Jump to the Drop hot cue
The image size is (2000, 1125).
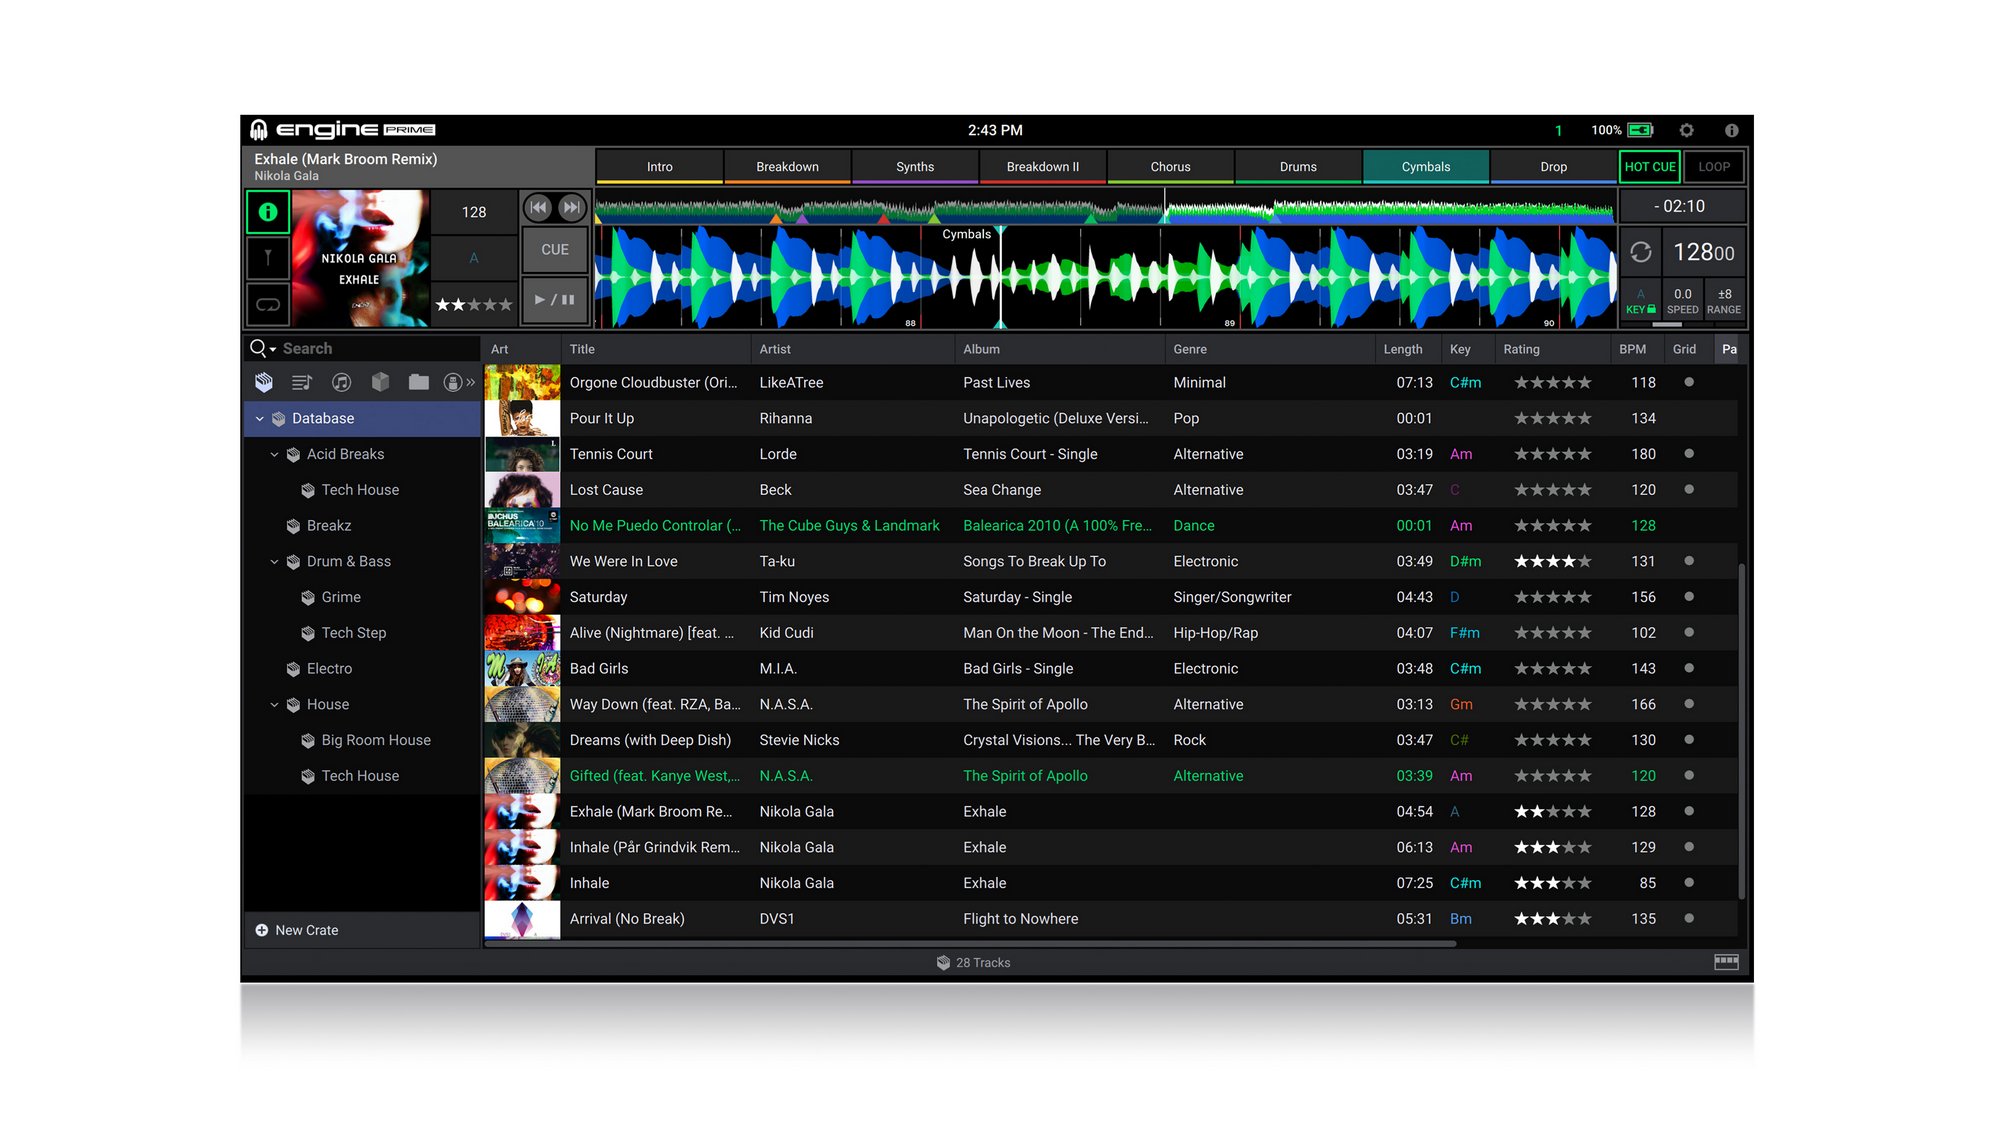[1553, 167]
